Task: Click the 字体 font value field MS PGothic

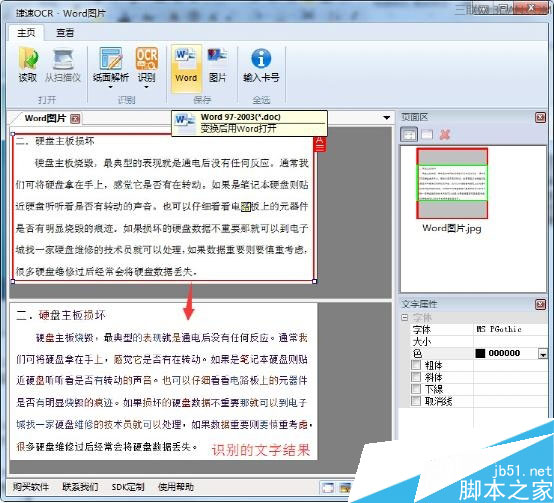Action: coord(510,329)
